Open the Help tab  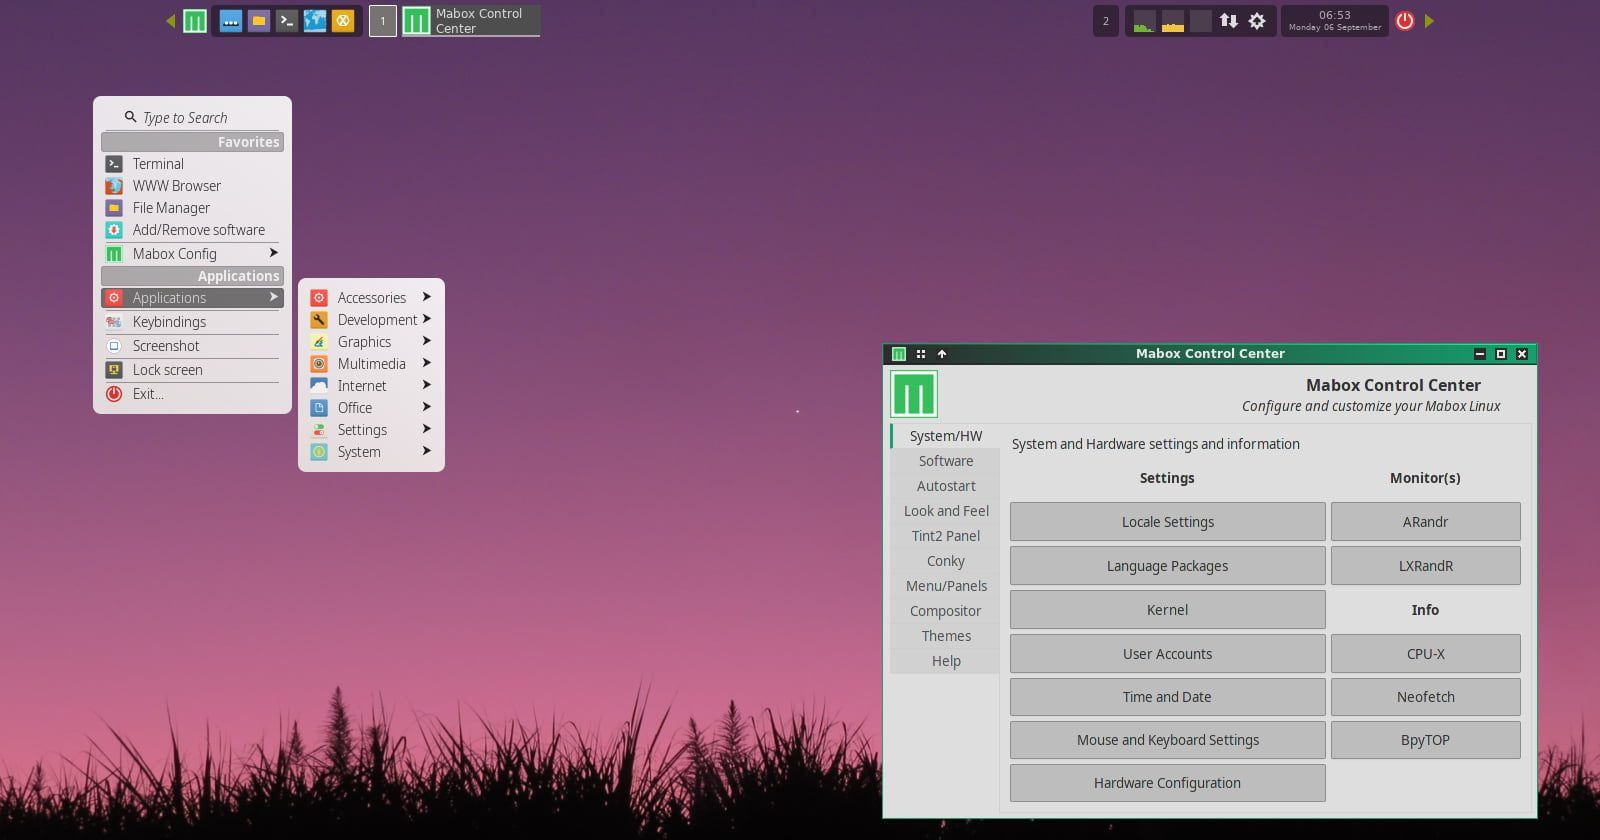(x=945, y=661)
